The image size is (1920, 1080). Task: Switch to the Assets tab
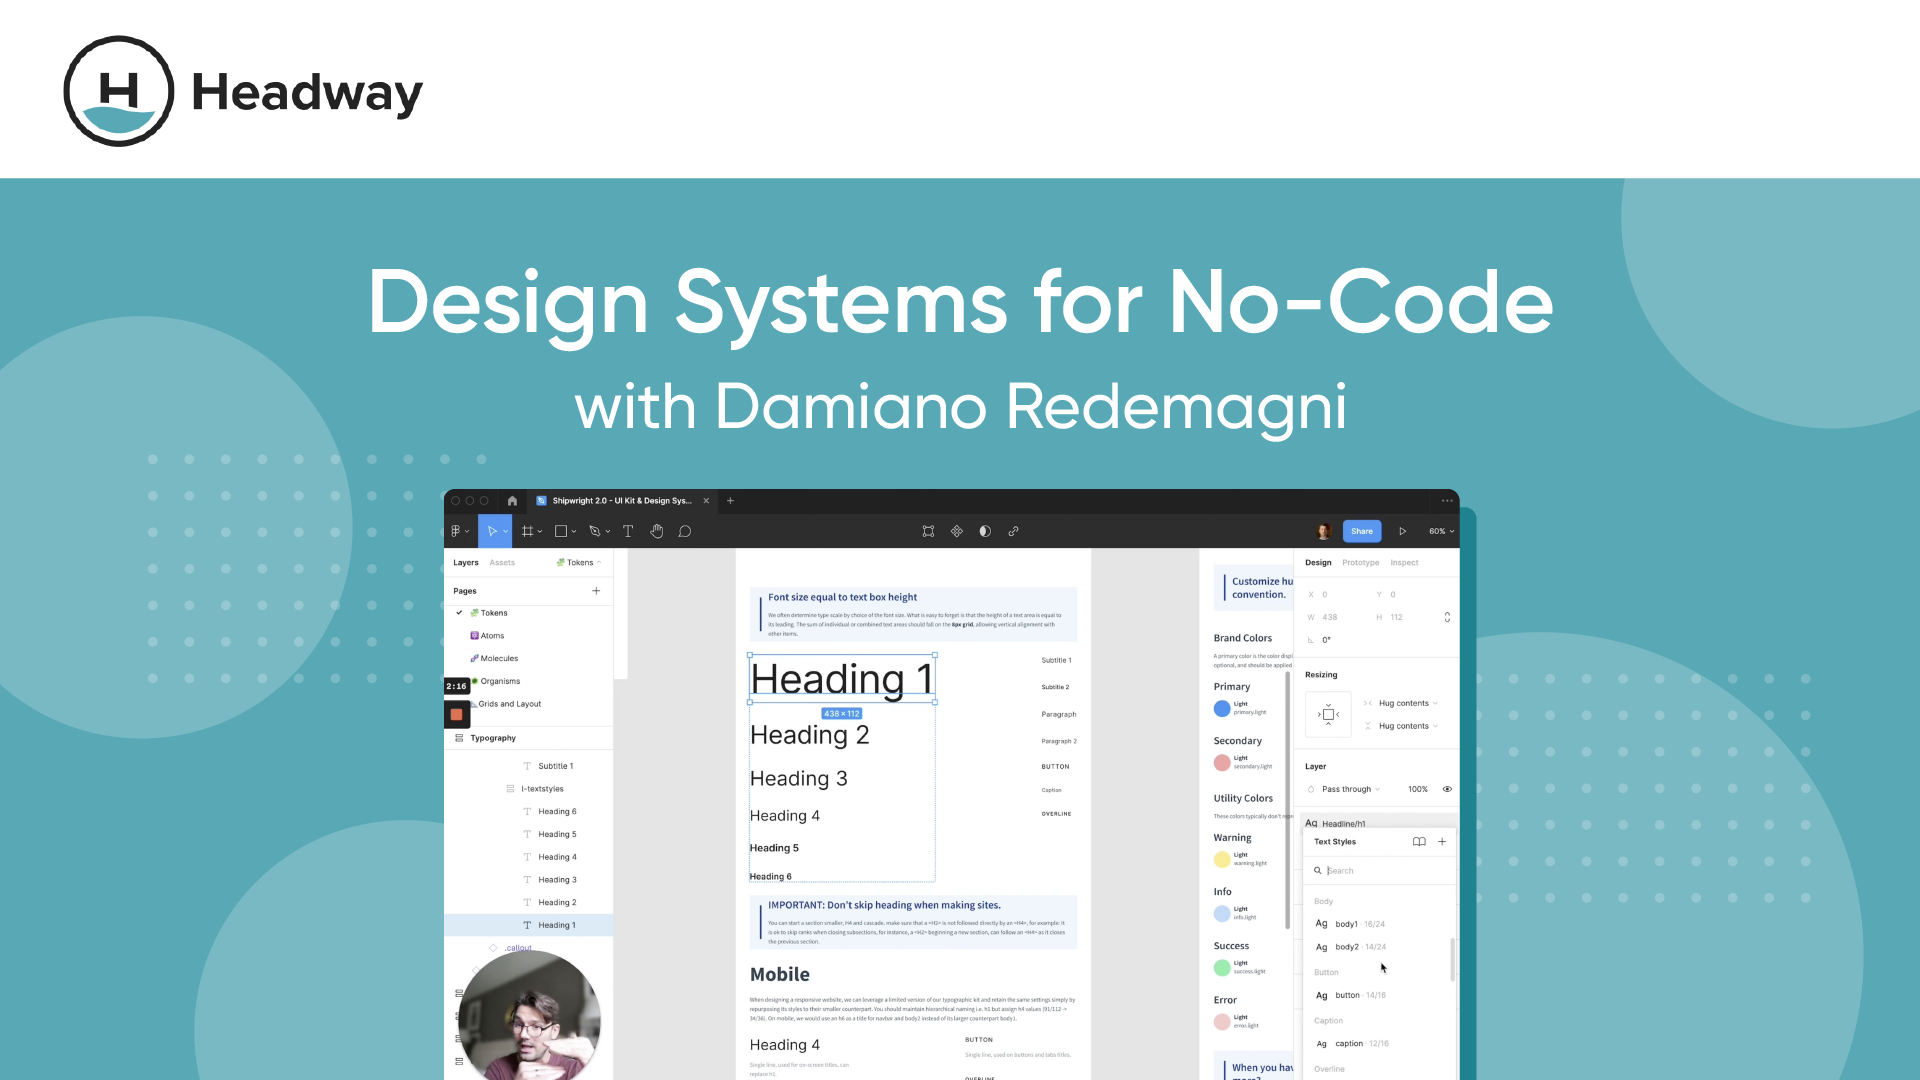click(501, 562)
